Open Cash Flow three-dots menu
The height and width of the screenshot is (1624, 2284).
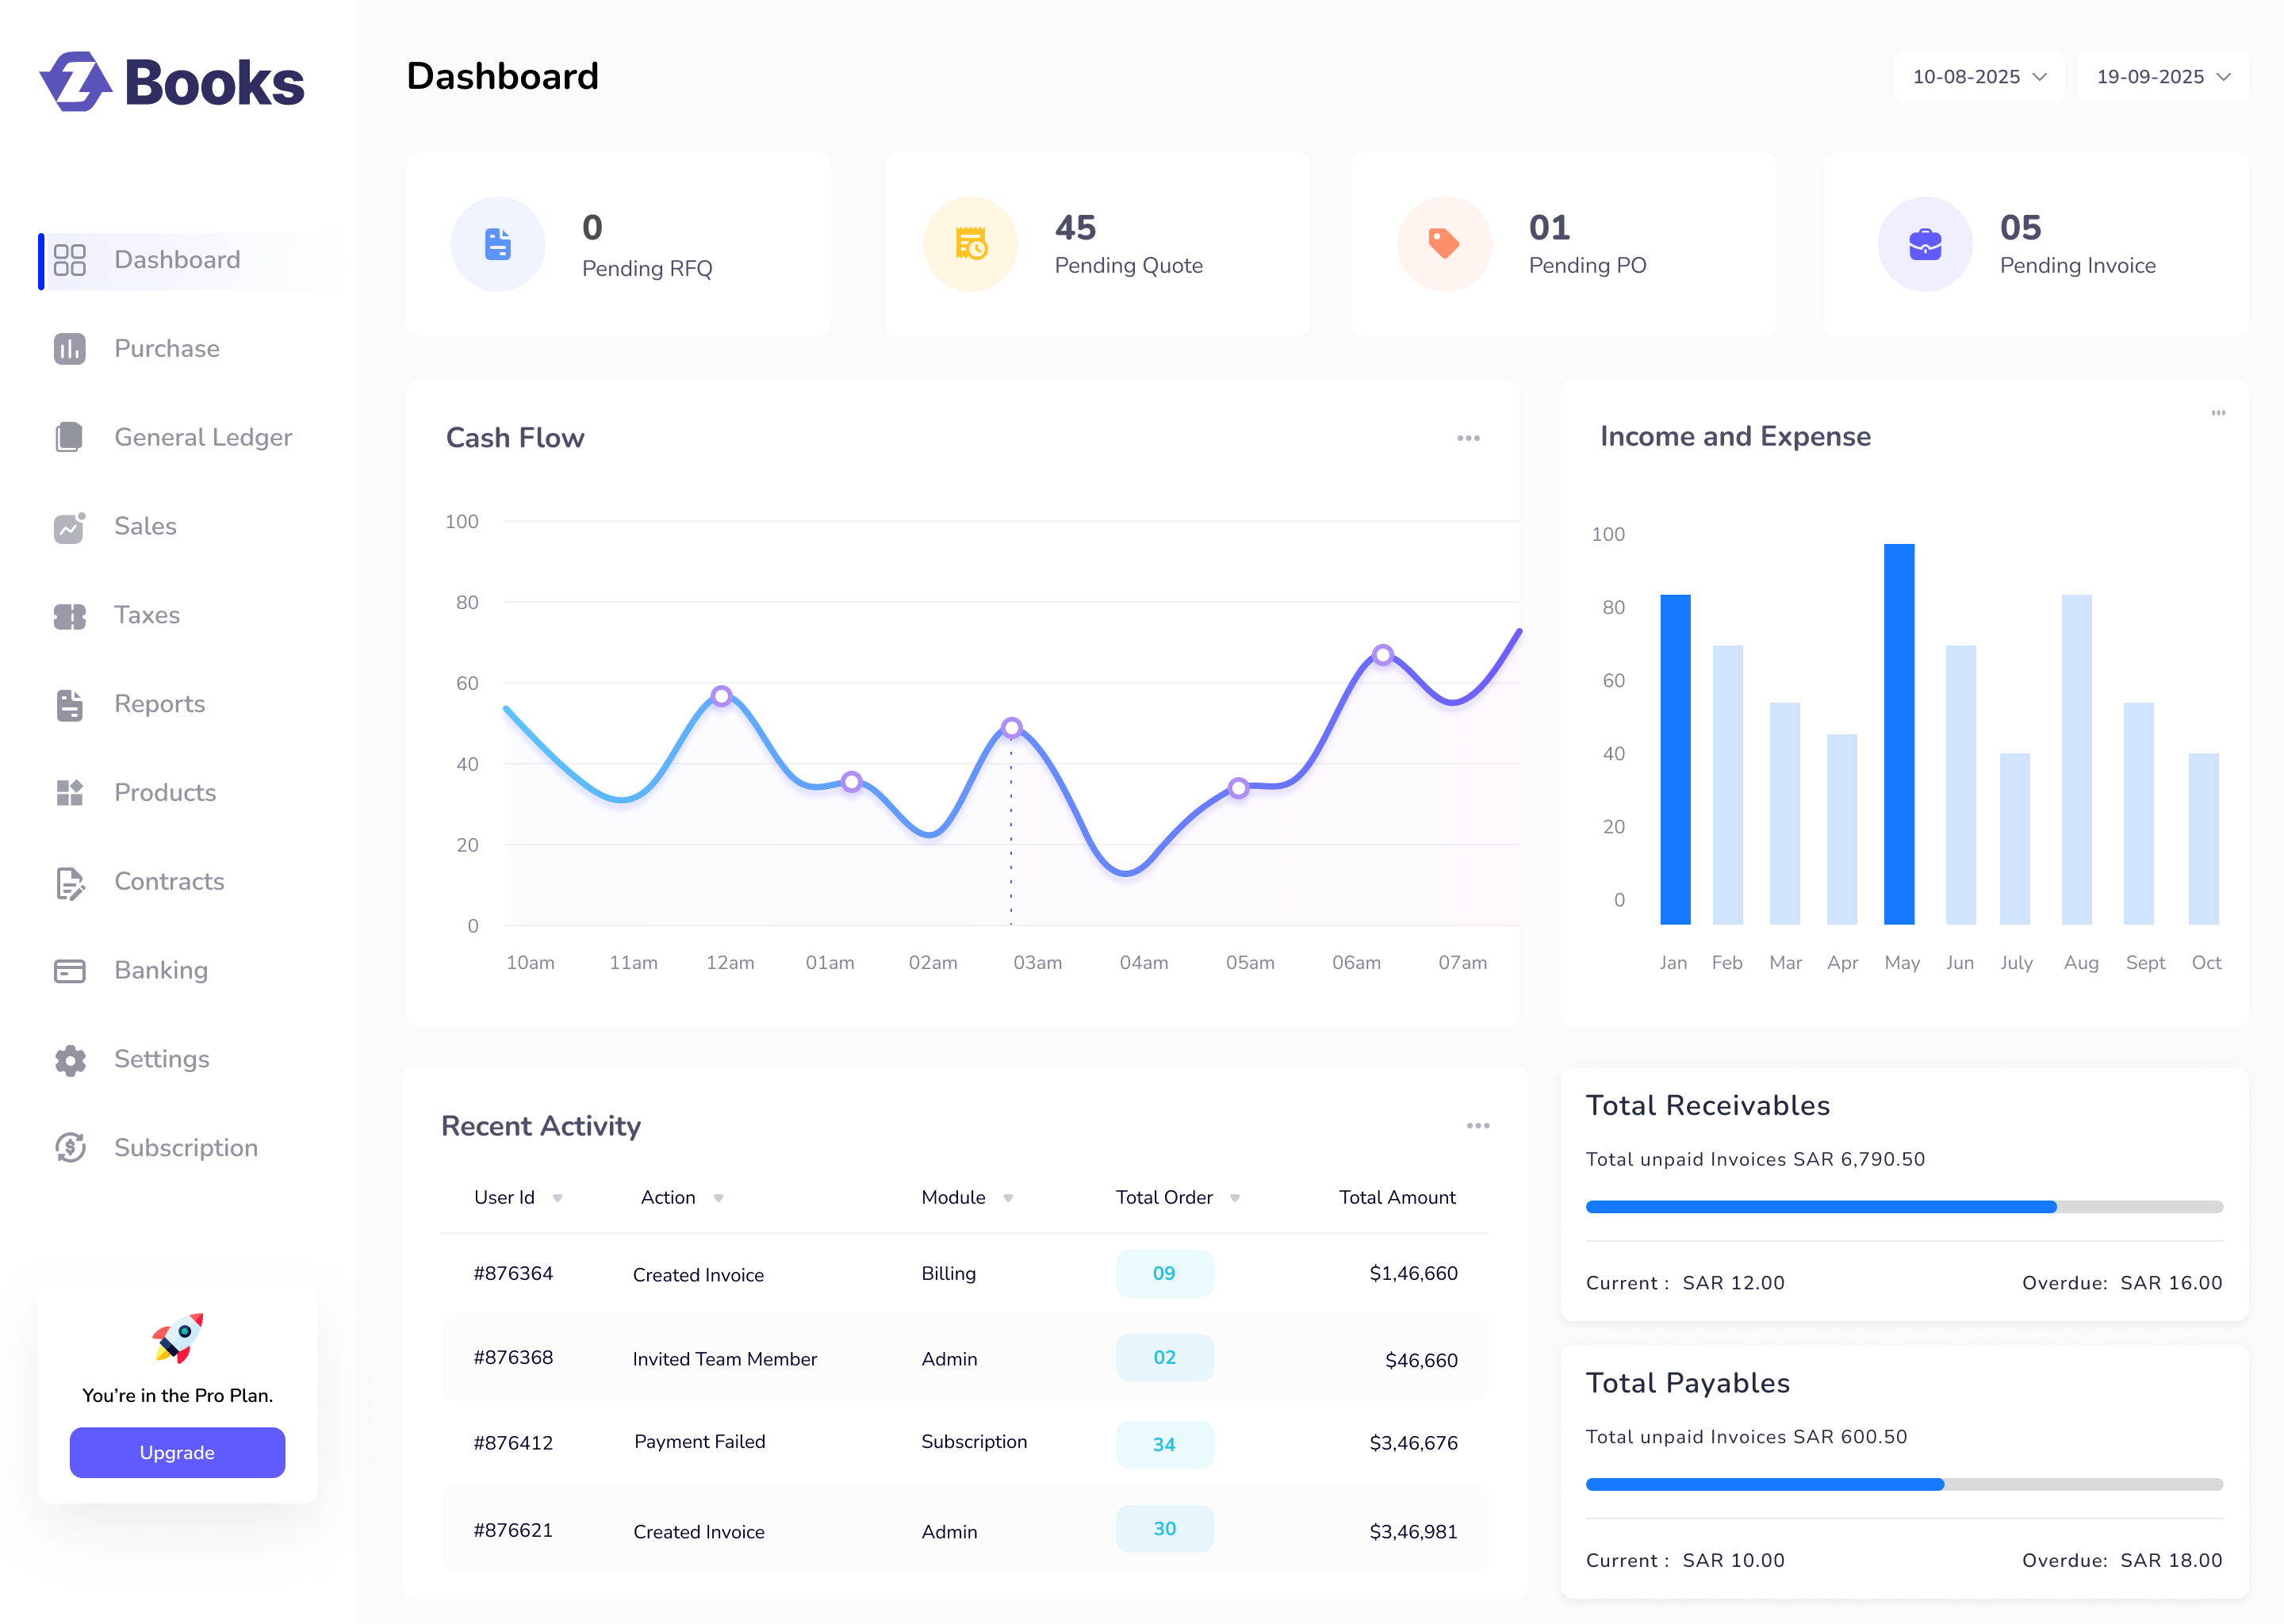click(x=1467, y=438)
